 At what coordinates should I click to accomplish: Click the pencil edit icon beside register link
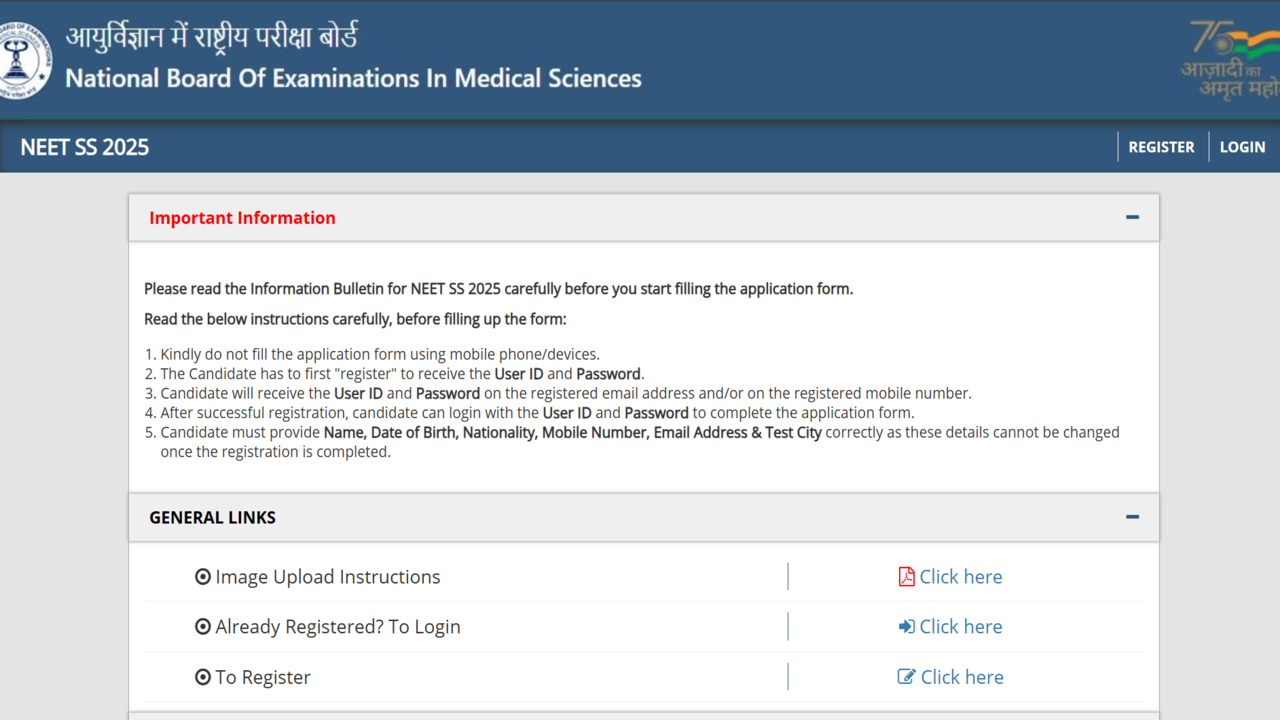click(906, 677)
